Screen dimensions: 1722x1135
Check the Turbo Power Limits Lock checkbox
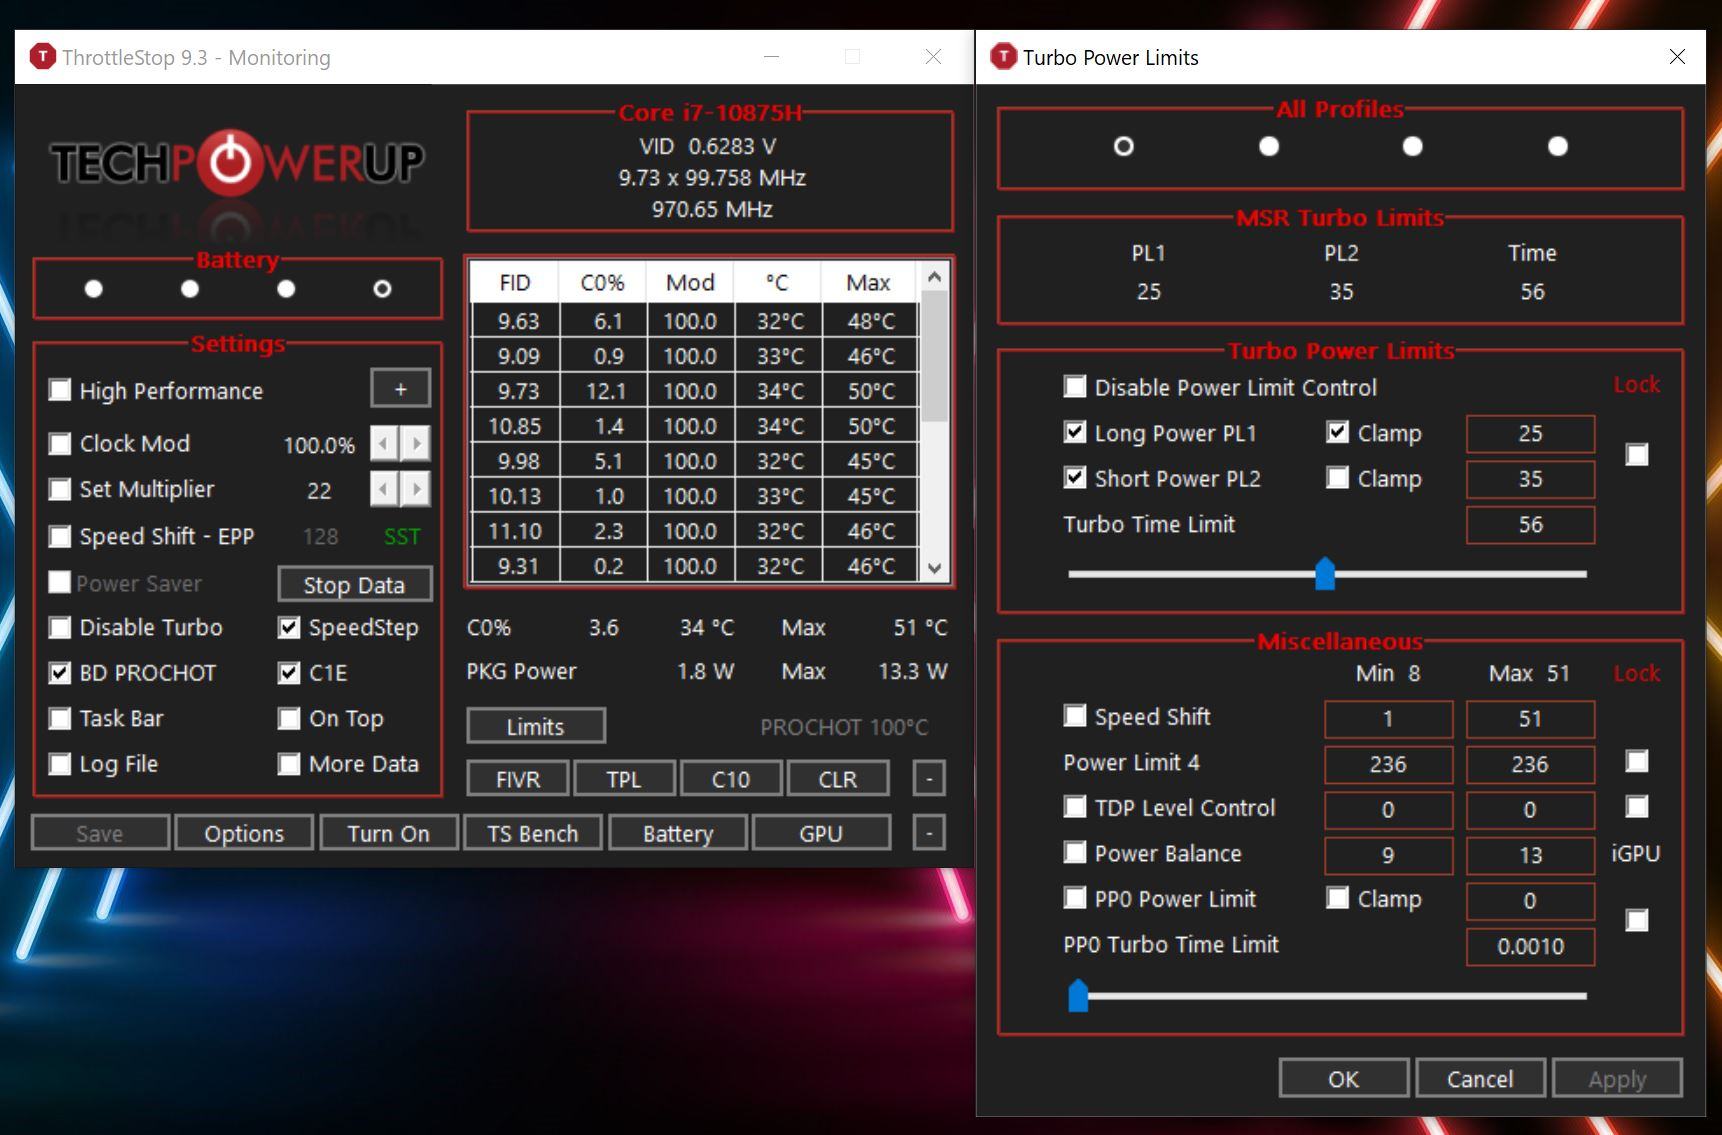coord(1637,455)
